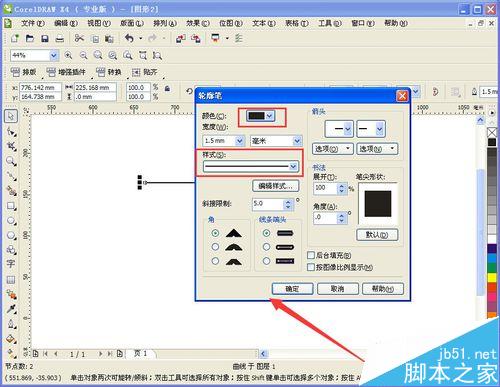Click the 取消 button
Screen dimensions: 500x387
pos(338,289)
